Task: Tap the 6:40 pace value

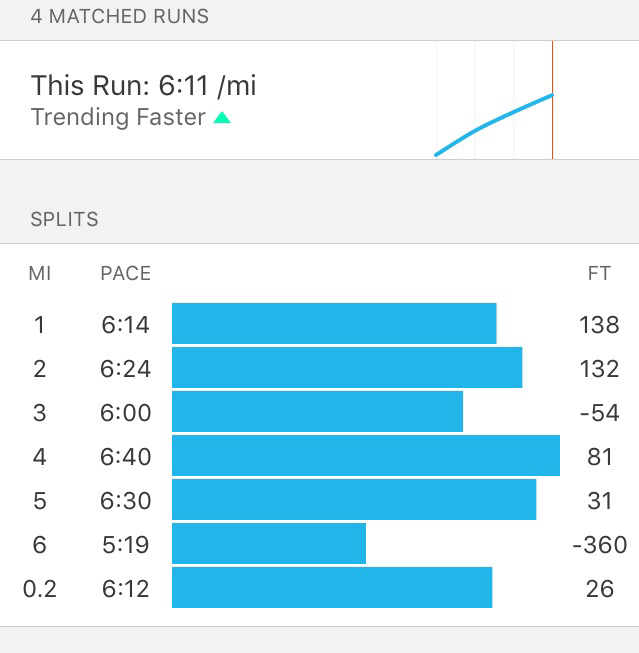Action: [x=126, y=456]
